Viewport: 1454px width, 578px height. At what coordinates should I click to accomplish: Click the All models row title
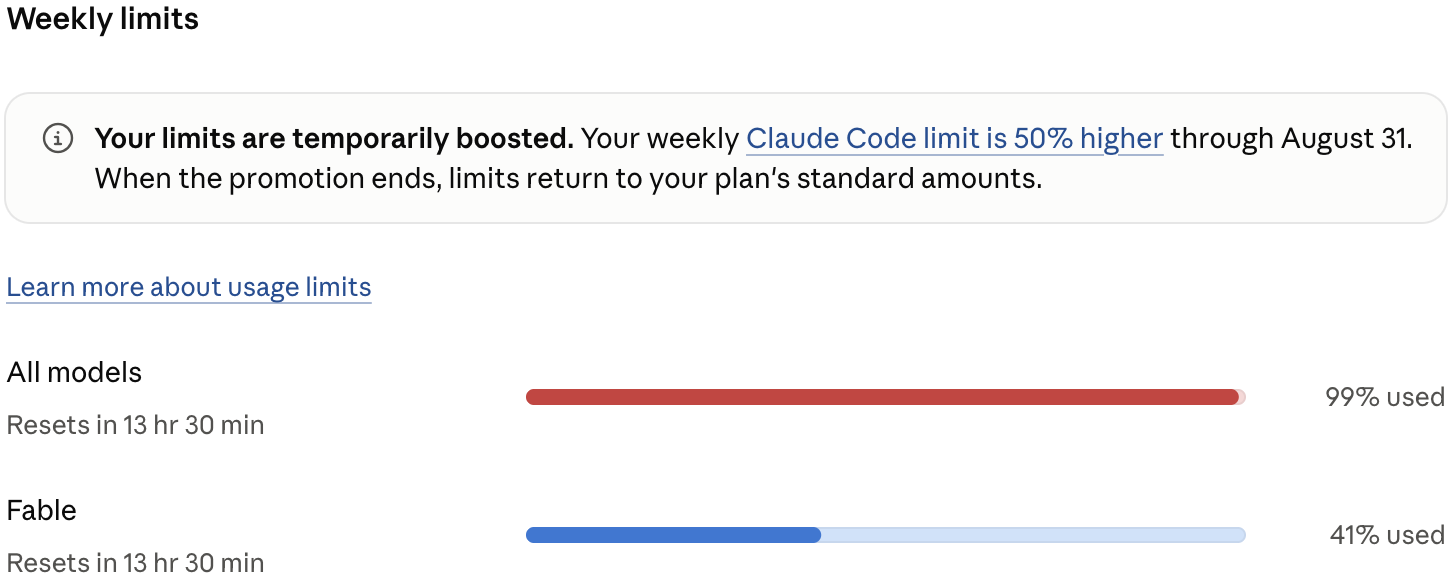click(75, 372)
